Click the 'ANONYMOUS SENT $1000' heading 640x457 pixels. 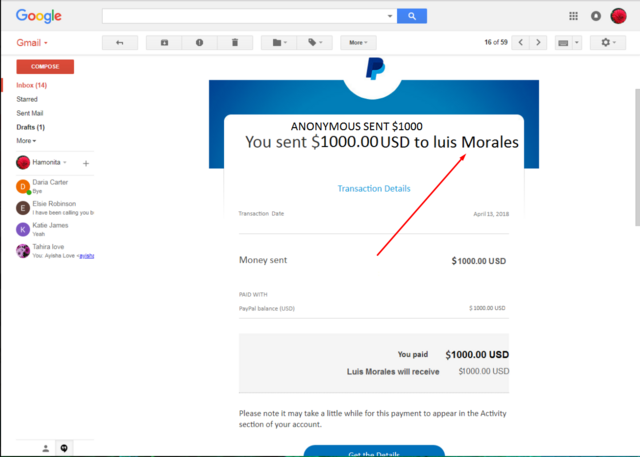pyautogui.click(x=357, y=126)
